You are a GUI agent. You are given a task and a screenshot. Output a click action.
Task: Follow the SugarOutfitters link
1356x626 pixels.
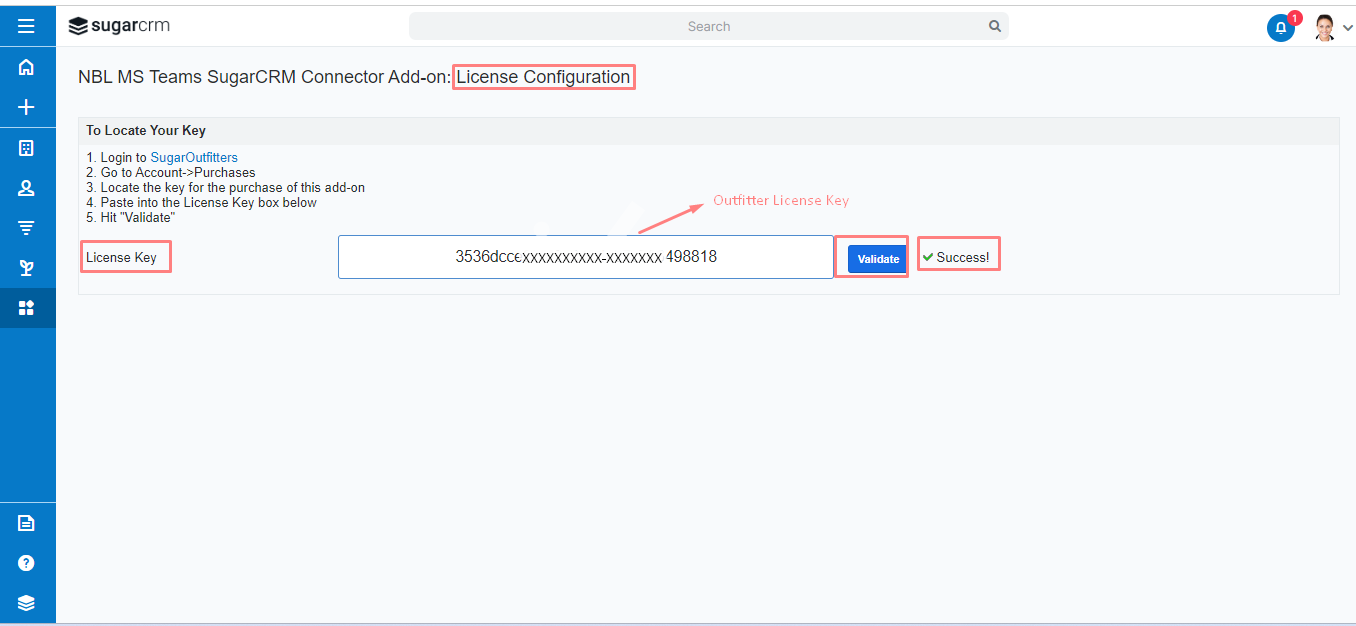(194, 157)
